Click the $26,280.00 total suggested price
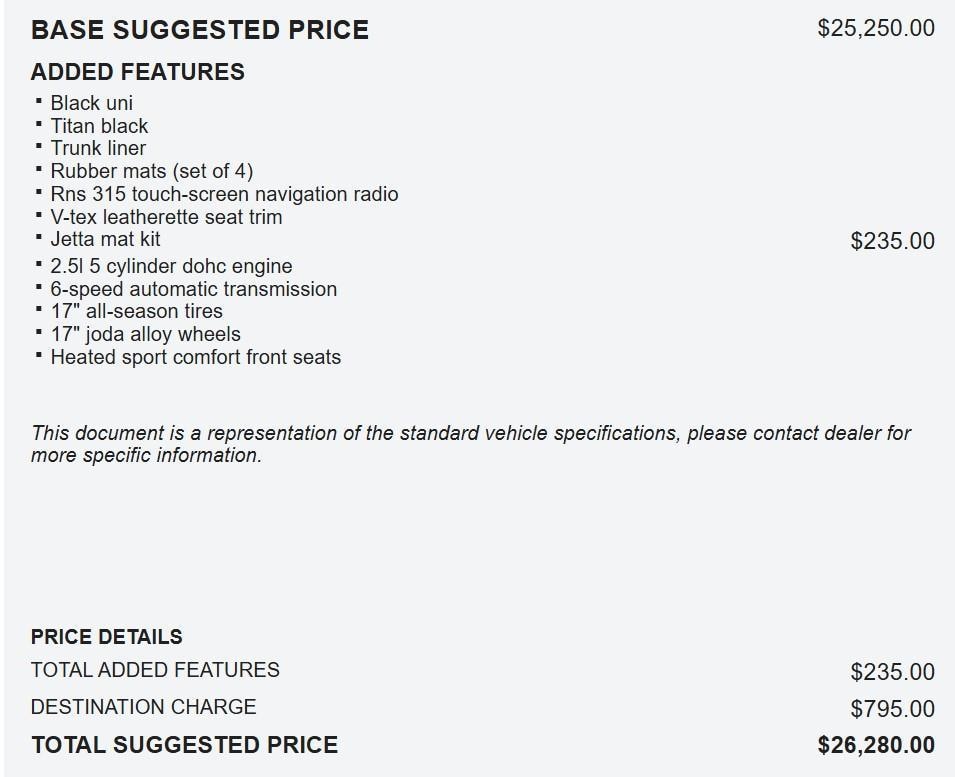955x777 pixels. pyautogui.click(x=876, y=745)
